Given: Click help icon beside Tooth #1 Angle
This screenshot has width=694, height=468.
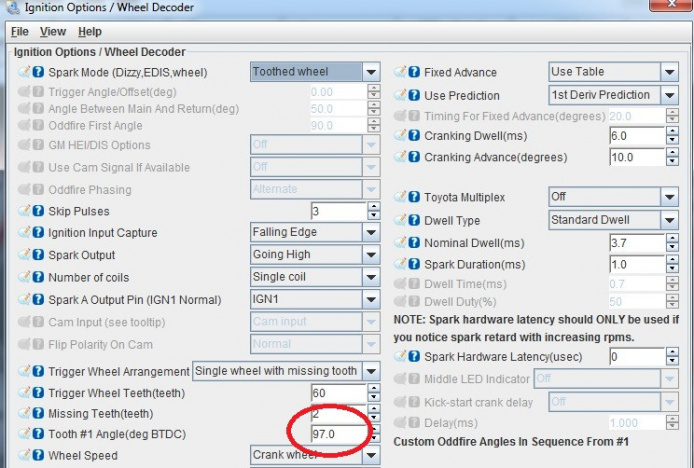Looking at the screenshot, I should point(39,434).
